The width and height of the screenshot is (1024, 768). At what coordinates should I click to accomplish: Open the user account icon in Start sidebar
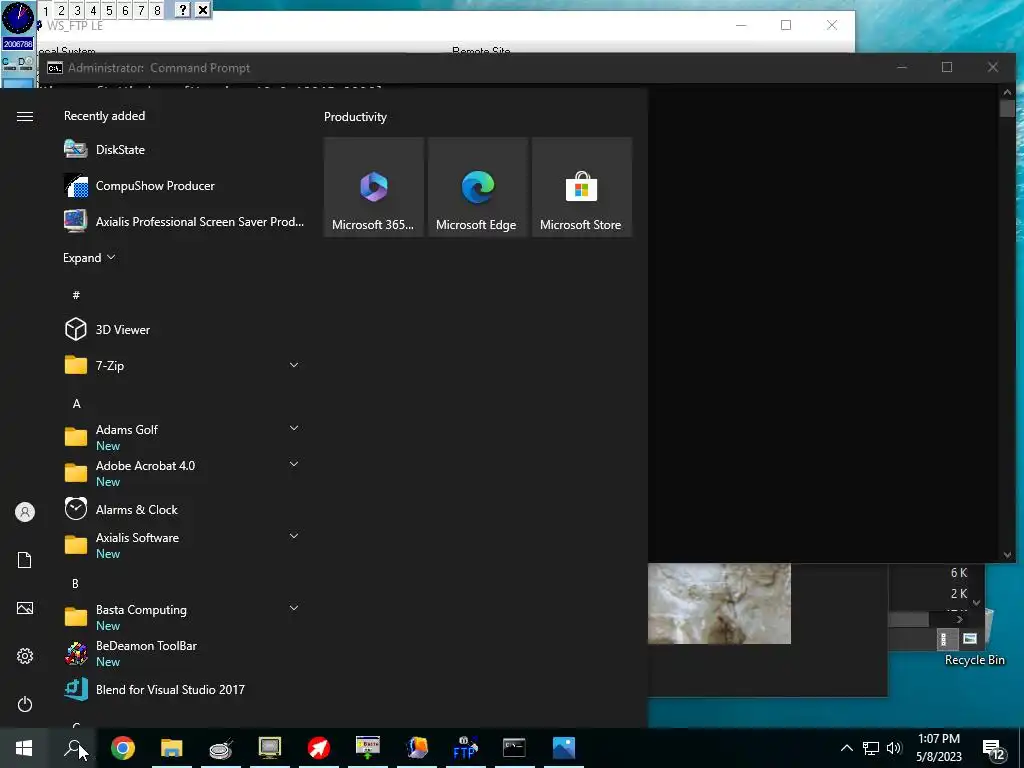tap(25, 512)
